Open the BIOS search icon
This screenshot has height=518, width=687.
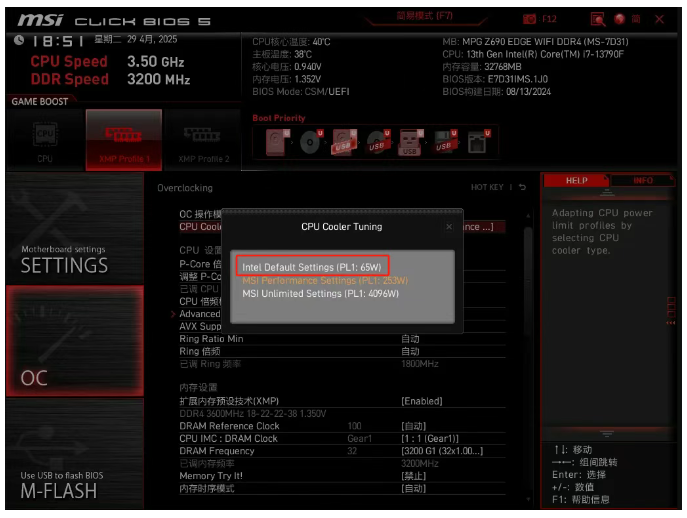point(598,19)
